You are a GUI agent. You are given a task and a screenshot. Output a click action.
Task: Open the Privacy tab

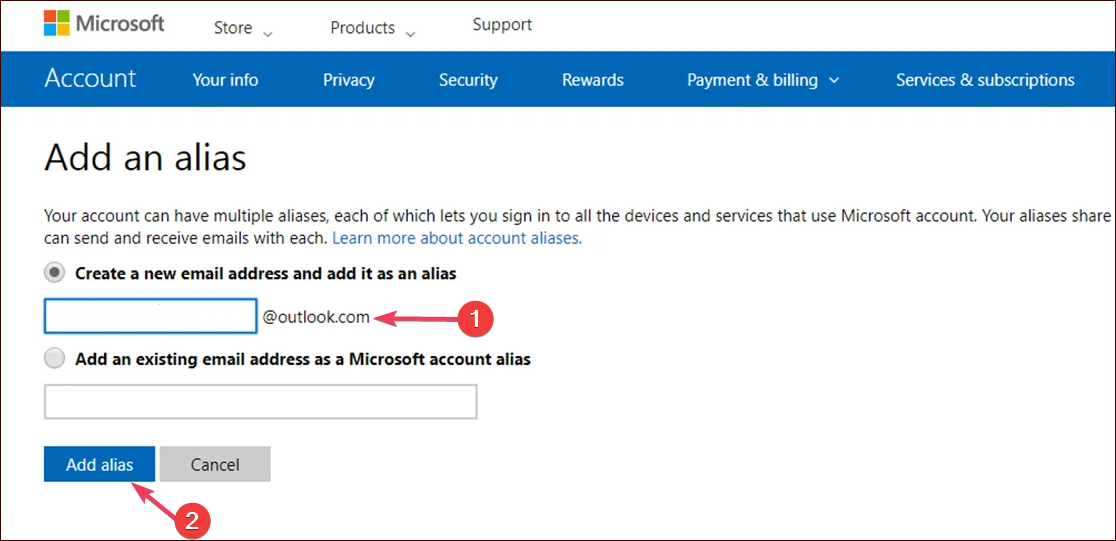tap(349, 80)
